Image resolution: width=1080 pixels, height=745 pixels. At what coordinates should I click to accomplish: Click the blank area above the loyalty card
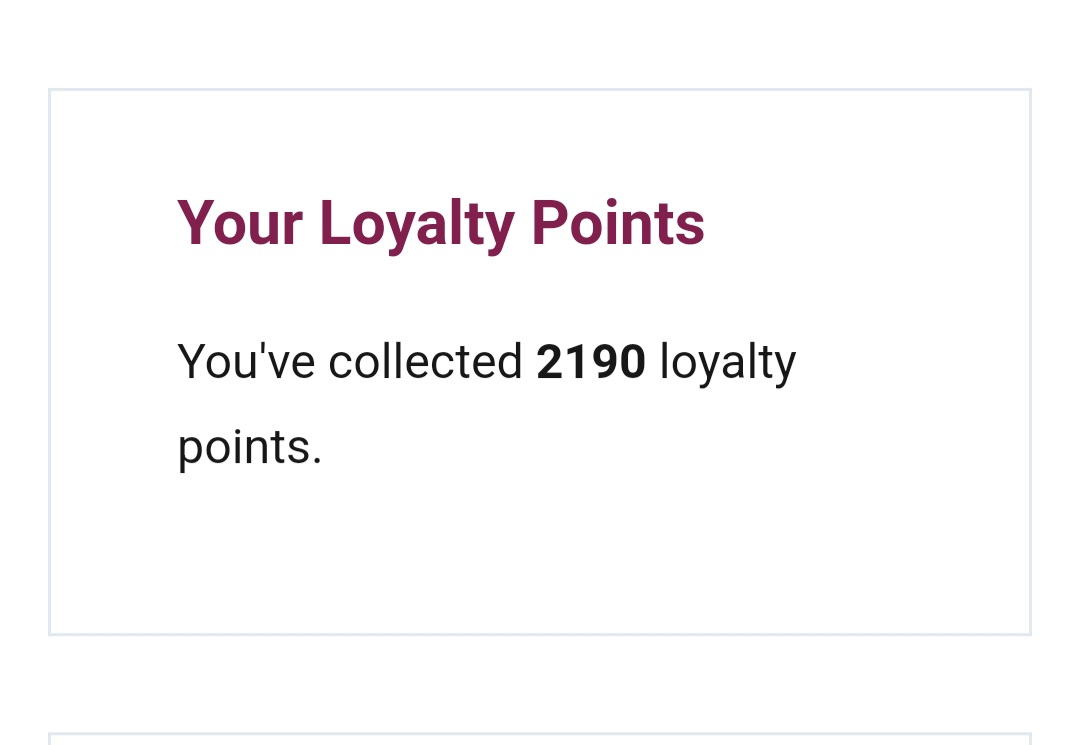pyautogui.click(x=540, y=45)
